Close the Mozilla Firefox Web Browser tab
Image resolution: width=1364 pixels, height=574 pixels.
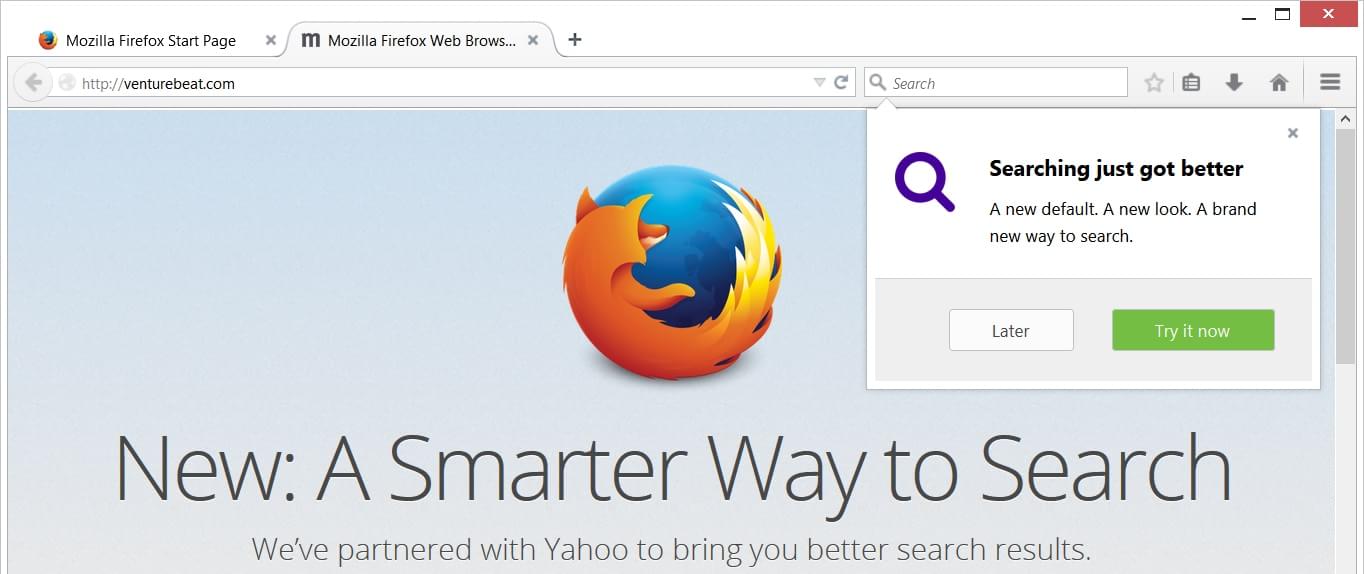click(x=533, y=41)
